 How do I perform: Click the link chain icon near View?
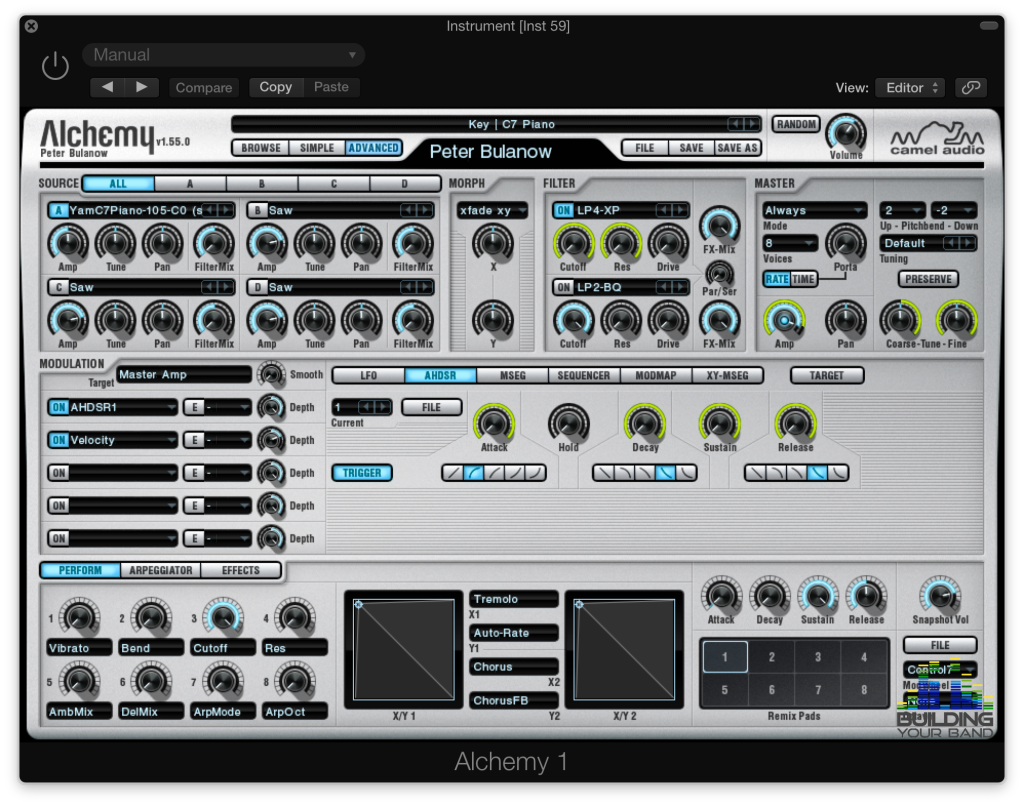[970, 88]
